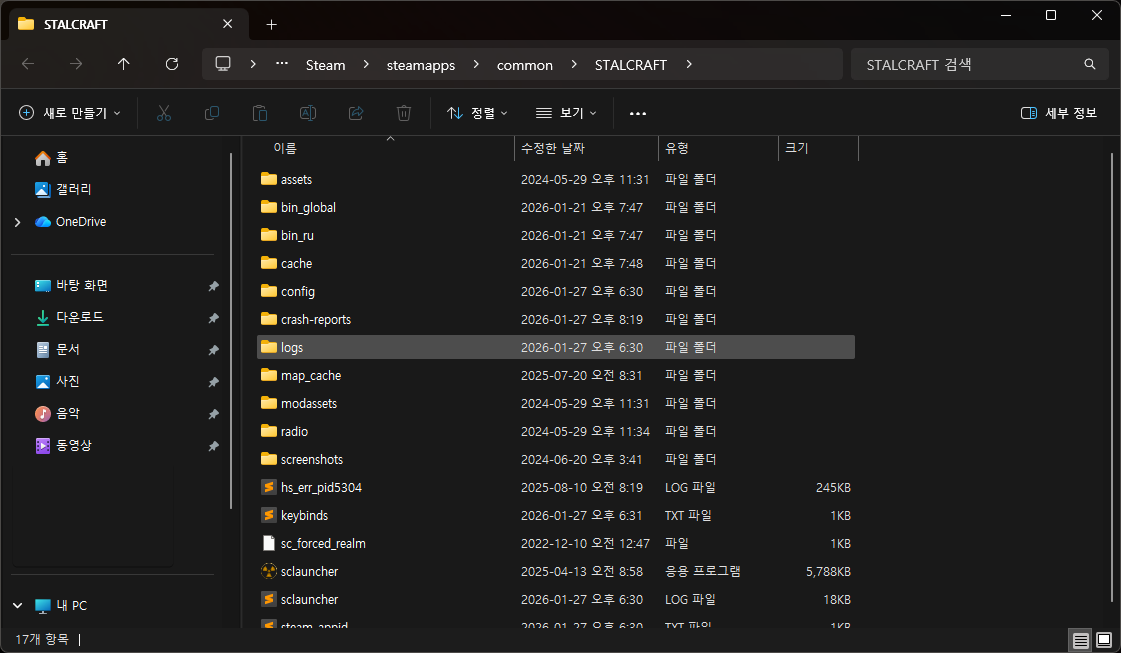Open the 새로 만들기 dropdown
The image size is (1121, 653).
(70, 113)
